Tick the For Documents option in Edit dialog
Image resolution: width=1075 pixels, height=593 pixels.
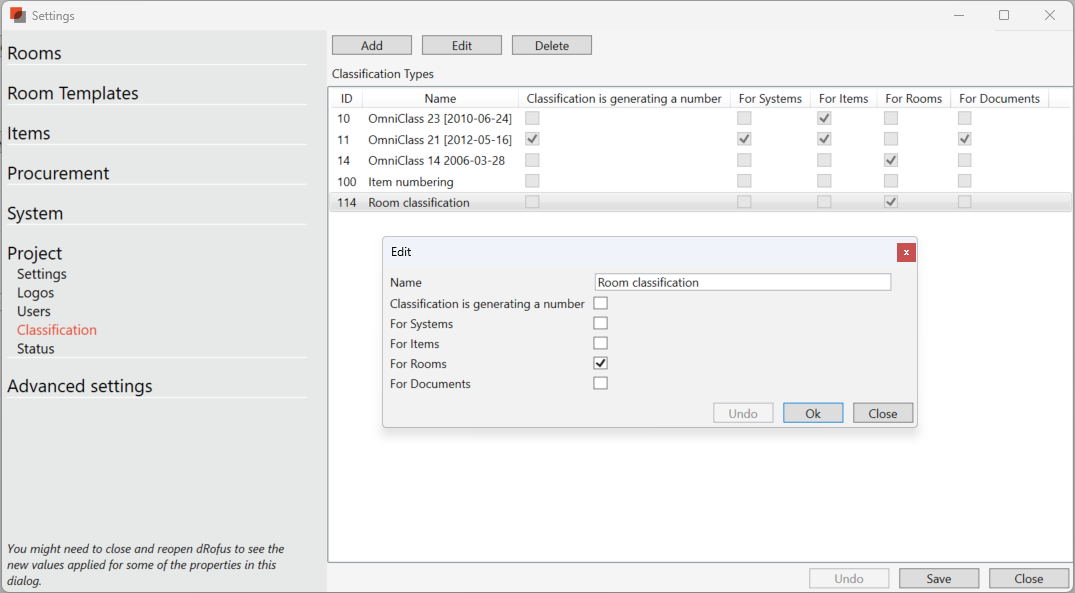600,383
